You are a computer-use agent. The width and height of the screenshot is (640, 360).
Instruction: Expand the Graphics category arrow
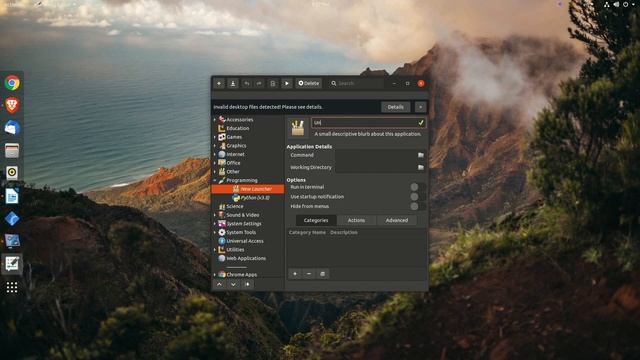pyautogui.click(x=215, y=146)
